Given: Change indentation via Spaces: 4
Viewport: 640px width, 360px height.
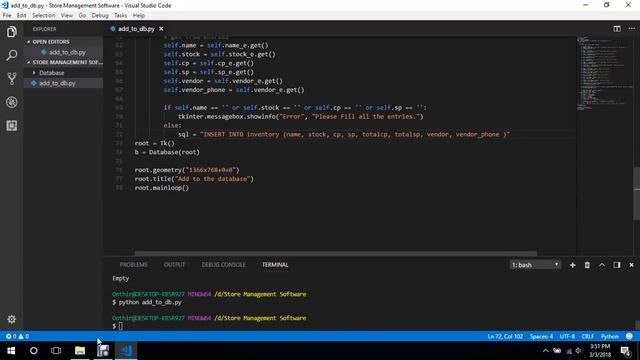Looking at the screenshot, I should 541,336.
